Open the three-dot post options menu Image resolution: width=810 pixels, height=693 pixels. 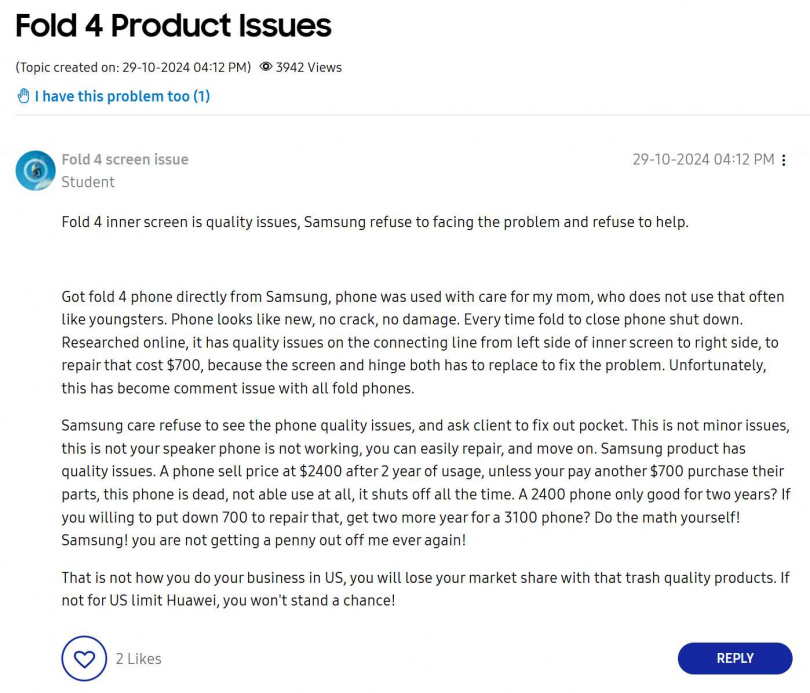(784, 160)
